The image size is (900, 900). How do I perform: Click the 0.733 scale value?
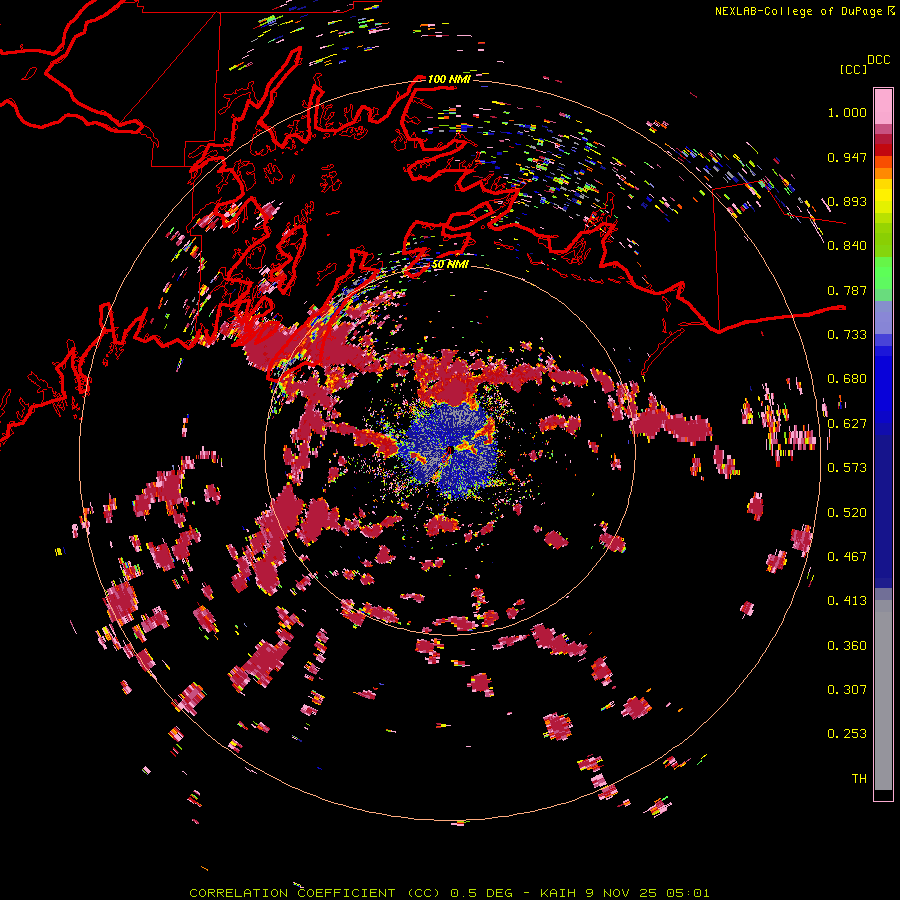tap(847, 335)
